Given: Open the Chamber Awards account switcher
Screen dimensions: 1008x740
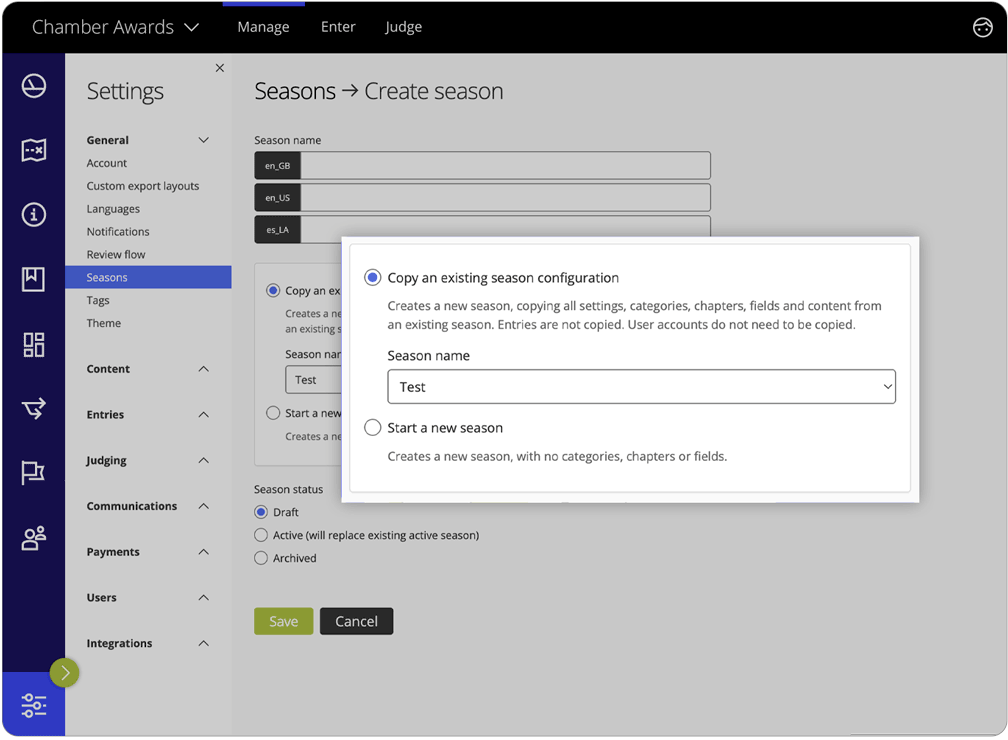Looking at the screenshot, I should pyautogui.click(x=117, y=27).
